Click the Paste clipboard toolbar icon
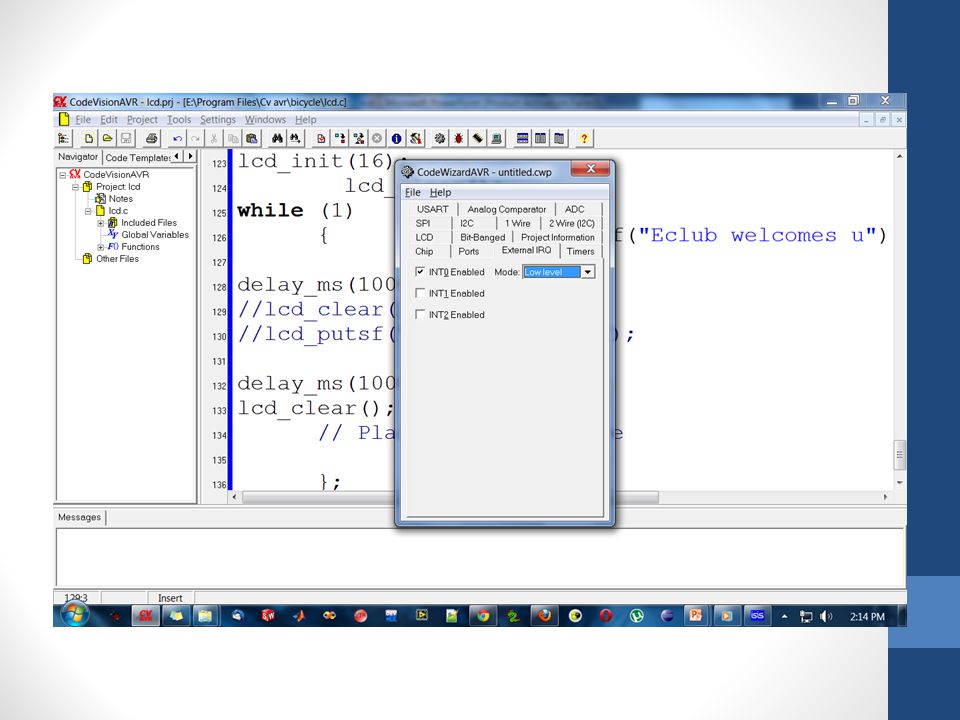This screenshot has height=720, width=960. pos(252,138)
